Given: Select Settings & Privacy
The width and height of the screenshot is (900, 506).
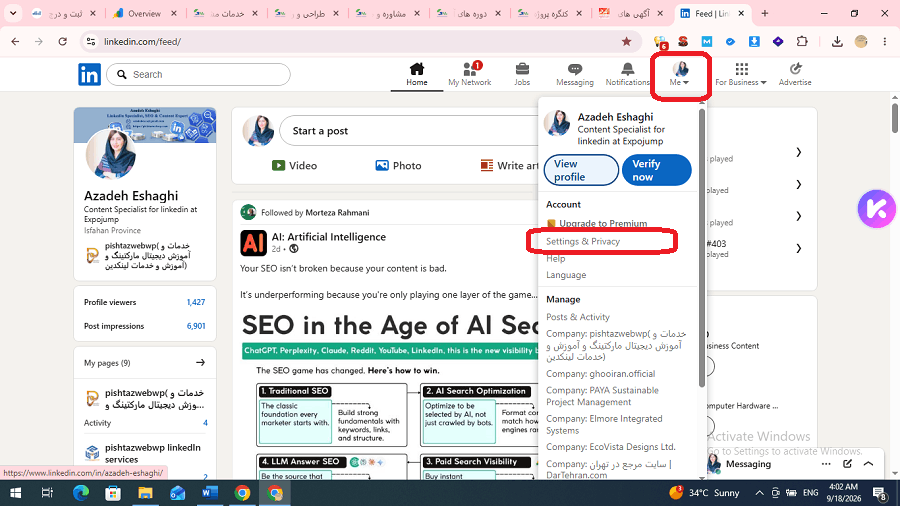Looking at the screenshot, I should pos(583,241).
